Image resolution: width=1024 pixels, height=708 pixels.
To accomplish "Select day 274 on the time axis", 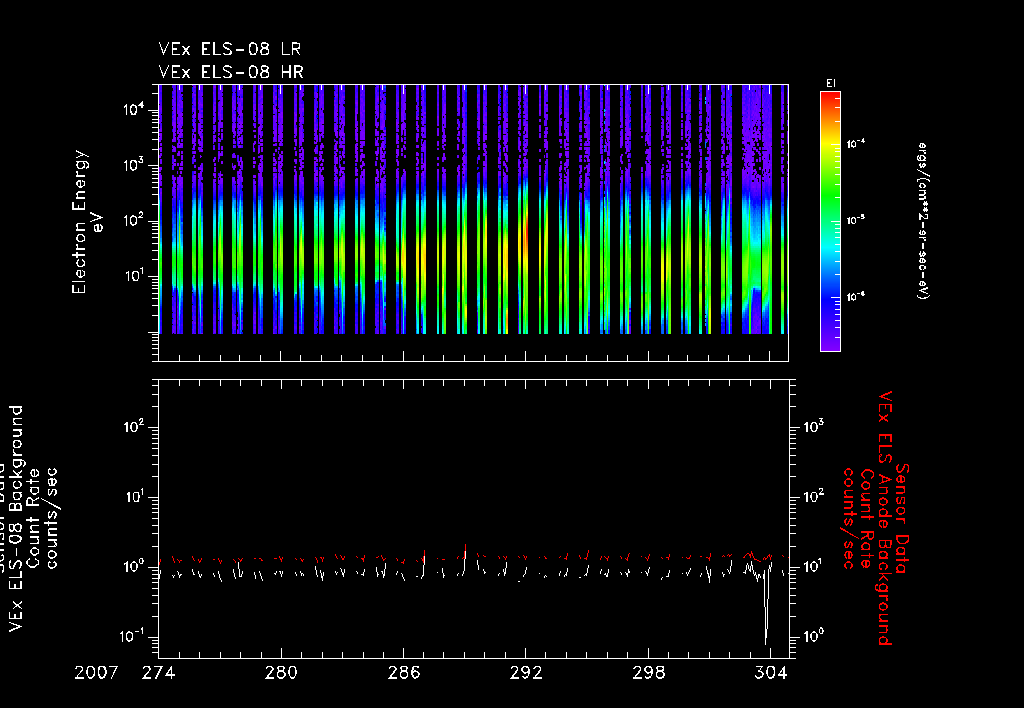I will pos(160,673).
